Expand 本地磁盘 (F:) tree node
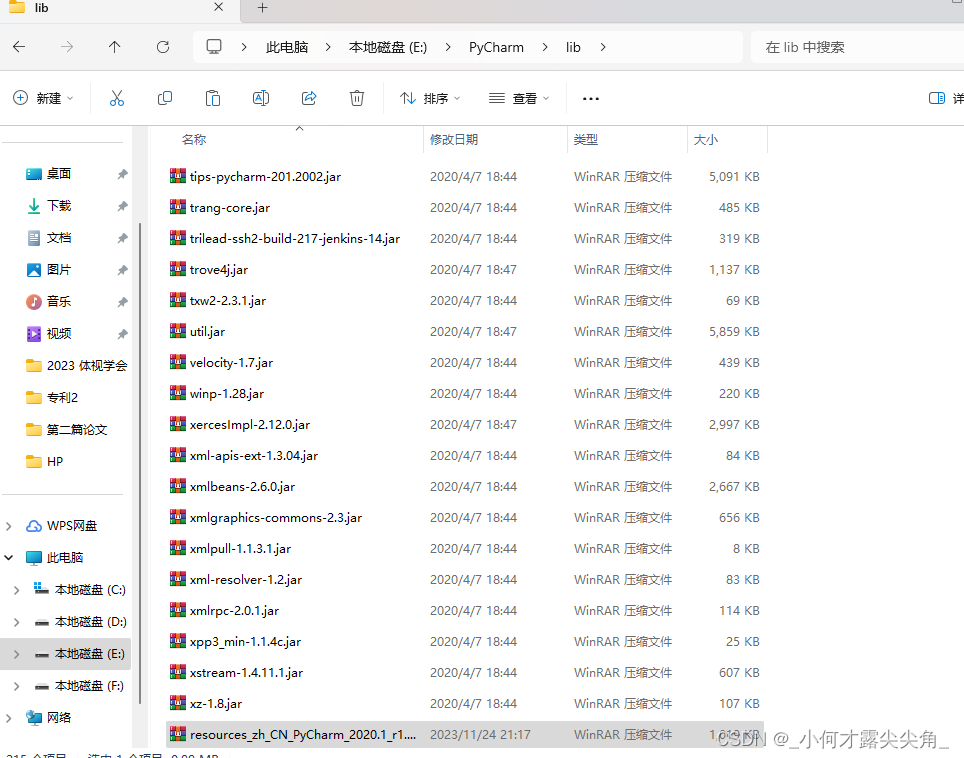The height and width of the screenshot is (758, 964). tap(17, 686)
